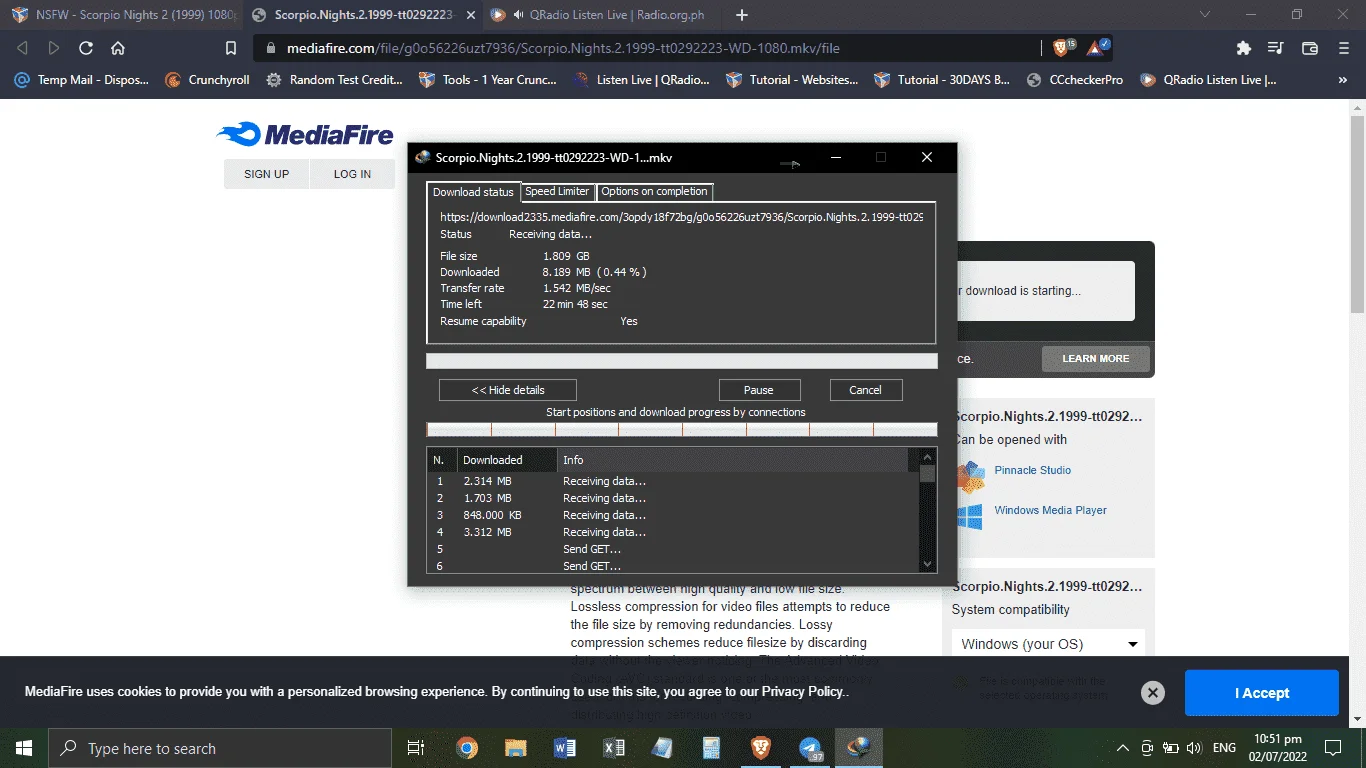This screenshot has width=1366, height=768.
Task: Click the 'N.' column header
Action: (441, 460)
